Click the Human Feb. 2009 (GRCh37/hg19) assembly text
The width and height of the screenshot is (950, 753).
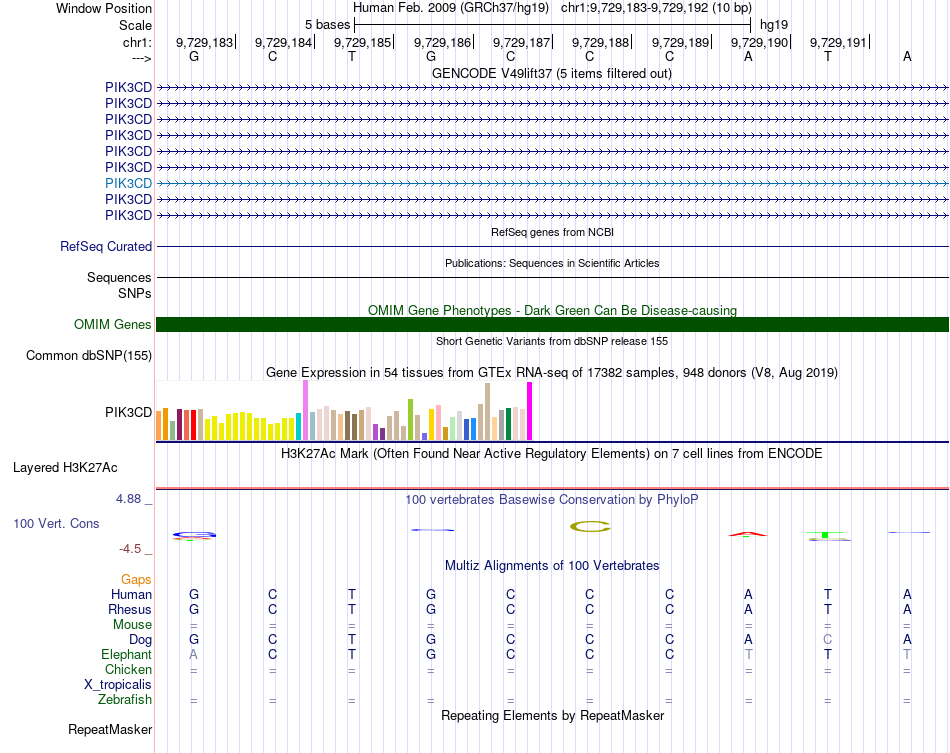coord(451,8)
